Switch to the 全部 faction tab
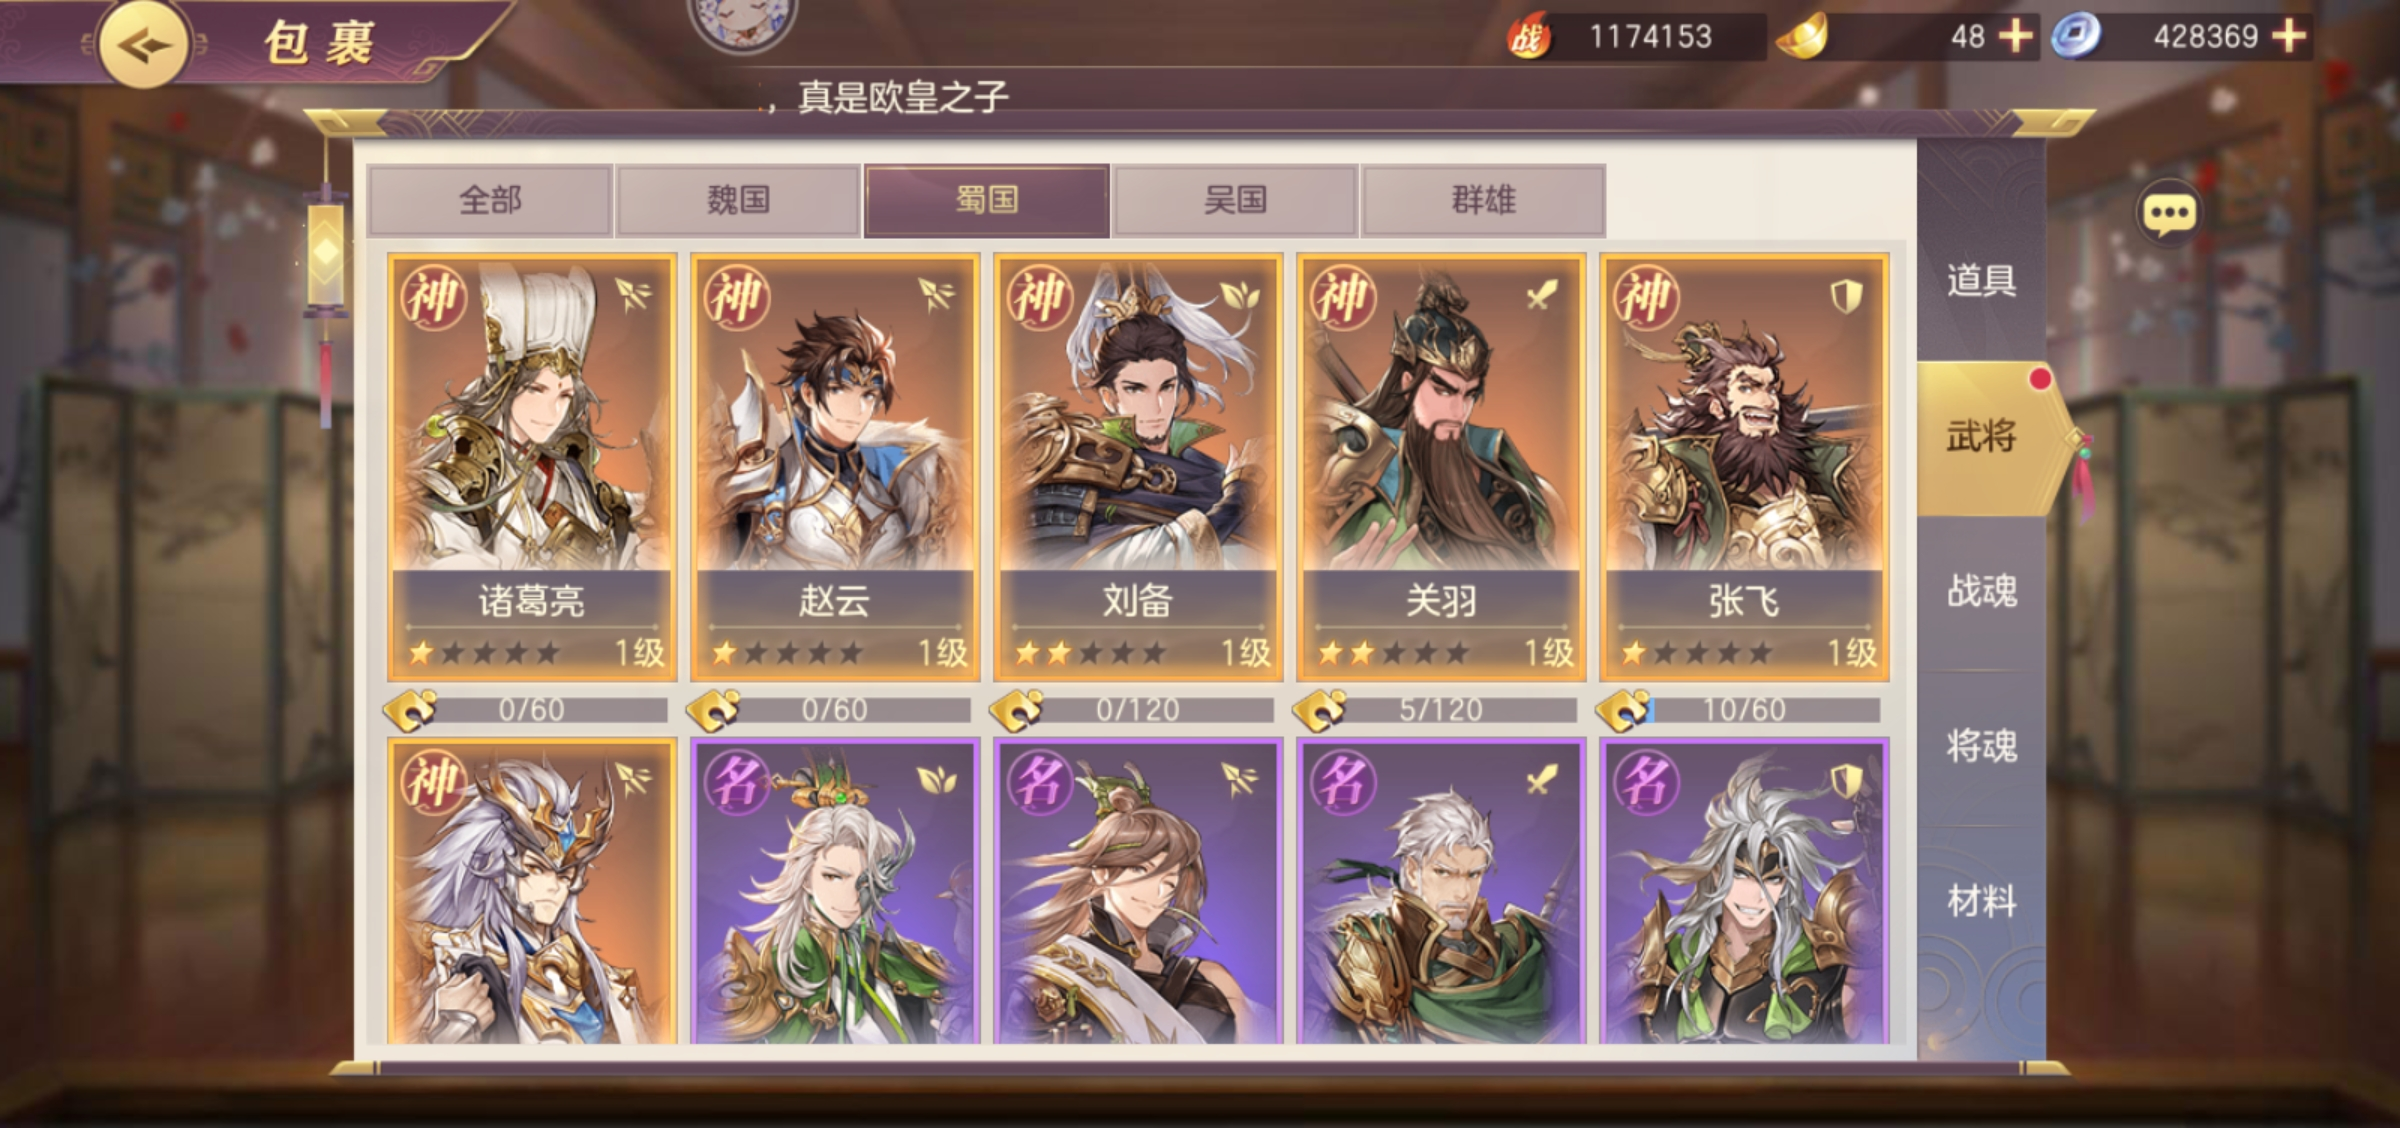 [x=490, y=200]
